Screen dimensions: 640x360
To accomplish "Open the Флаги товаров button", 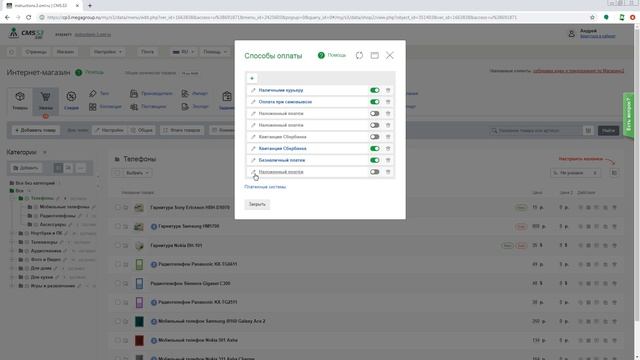I will click(x=182, y=130).
